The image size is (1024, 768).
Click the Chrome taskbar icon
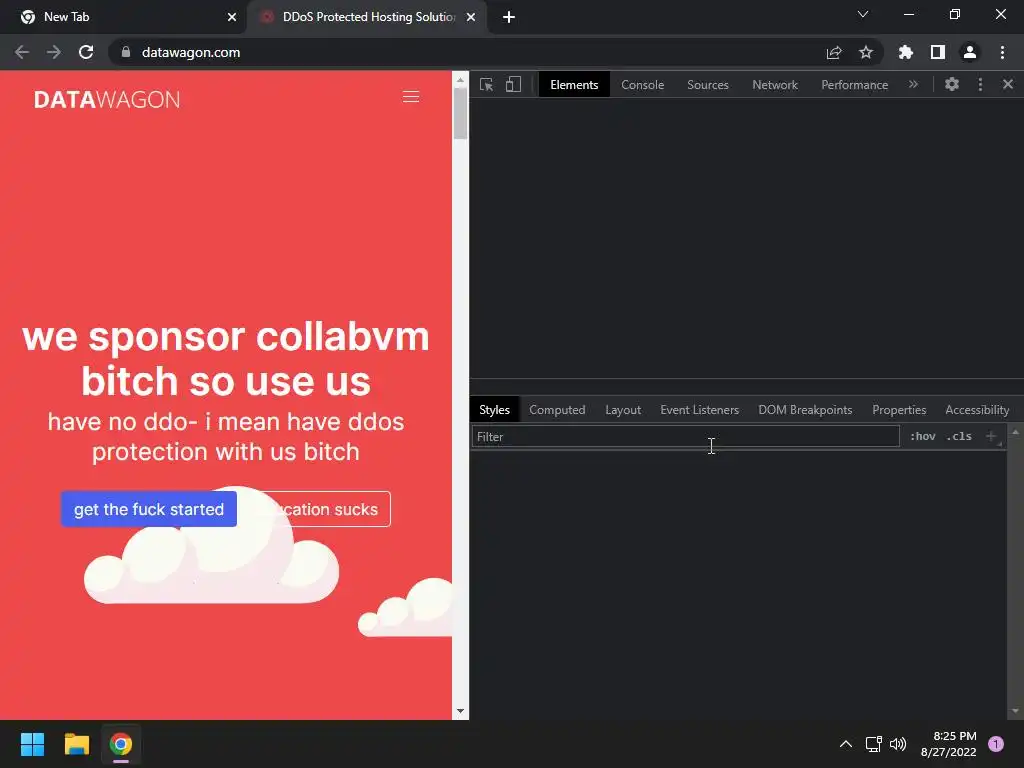pyautogui.click(x=121, y=744)
